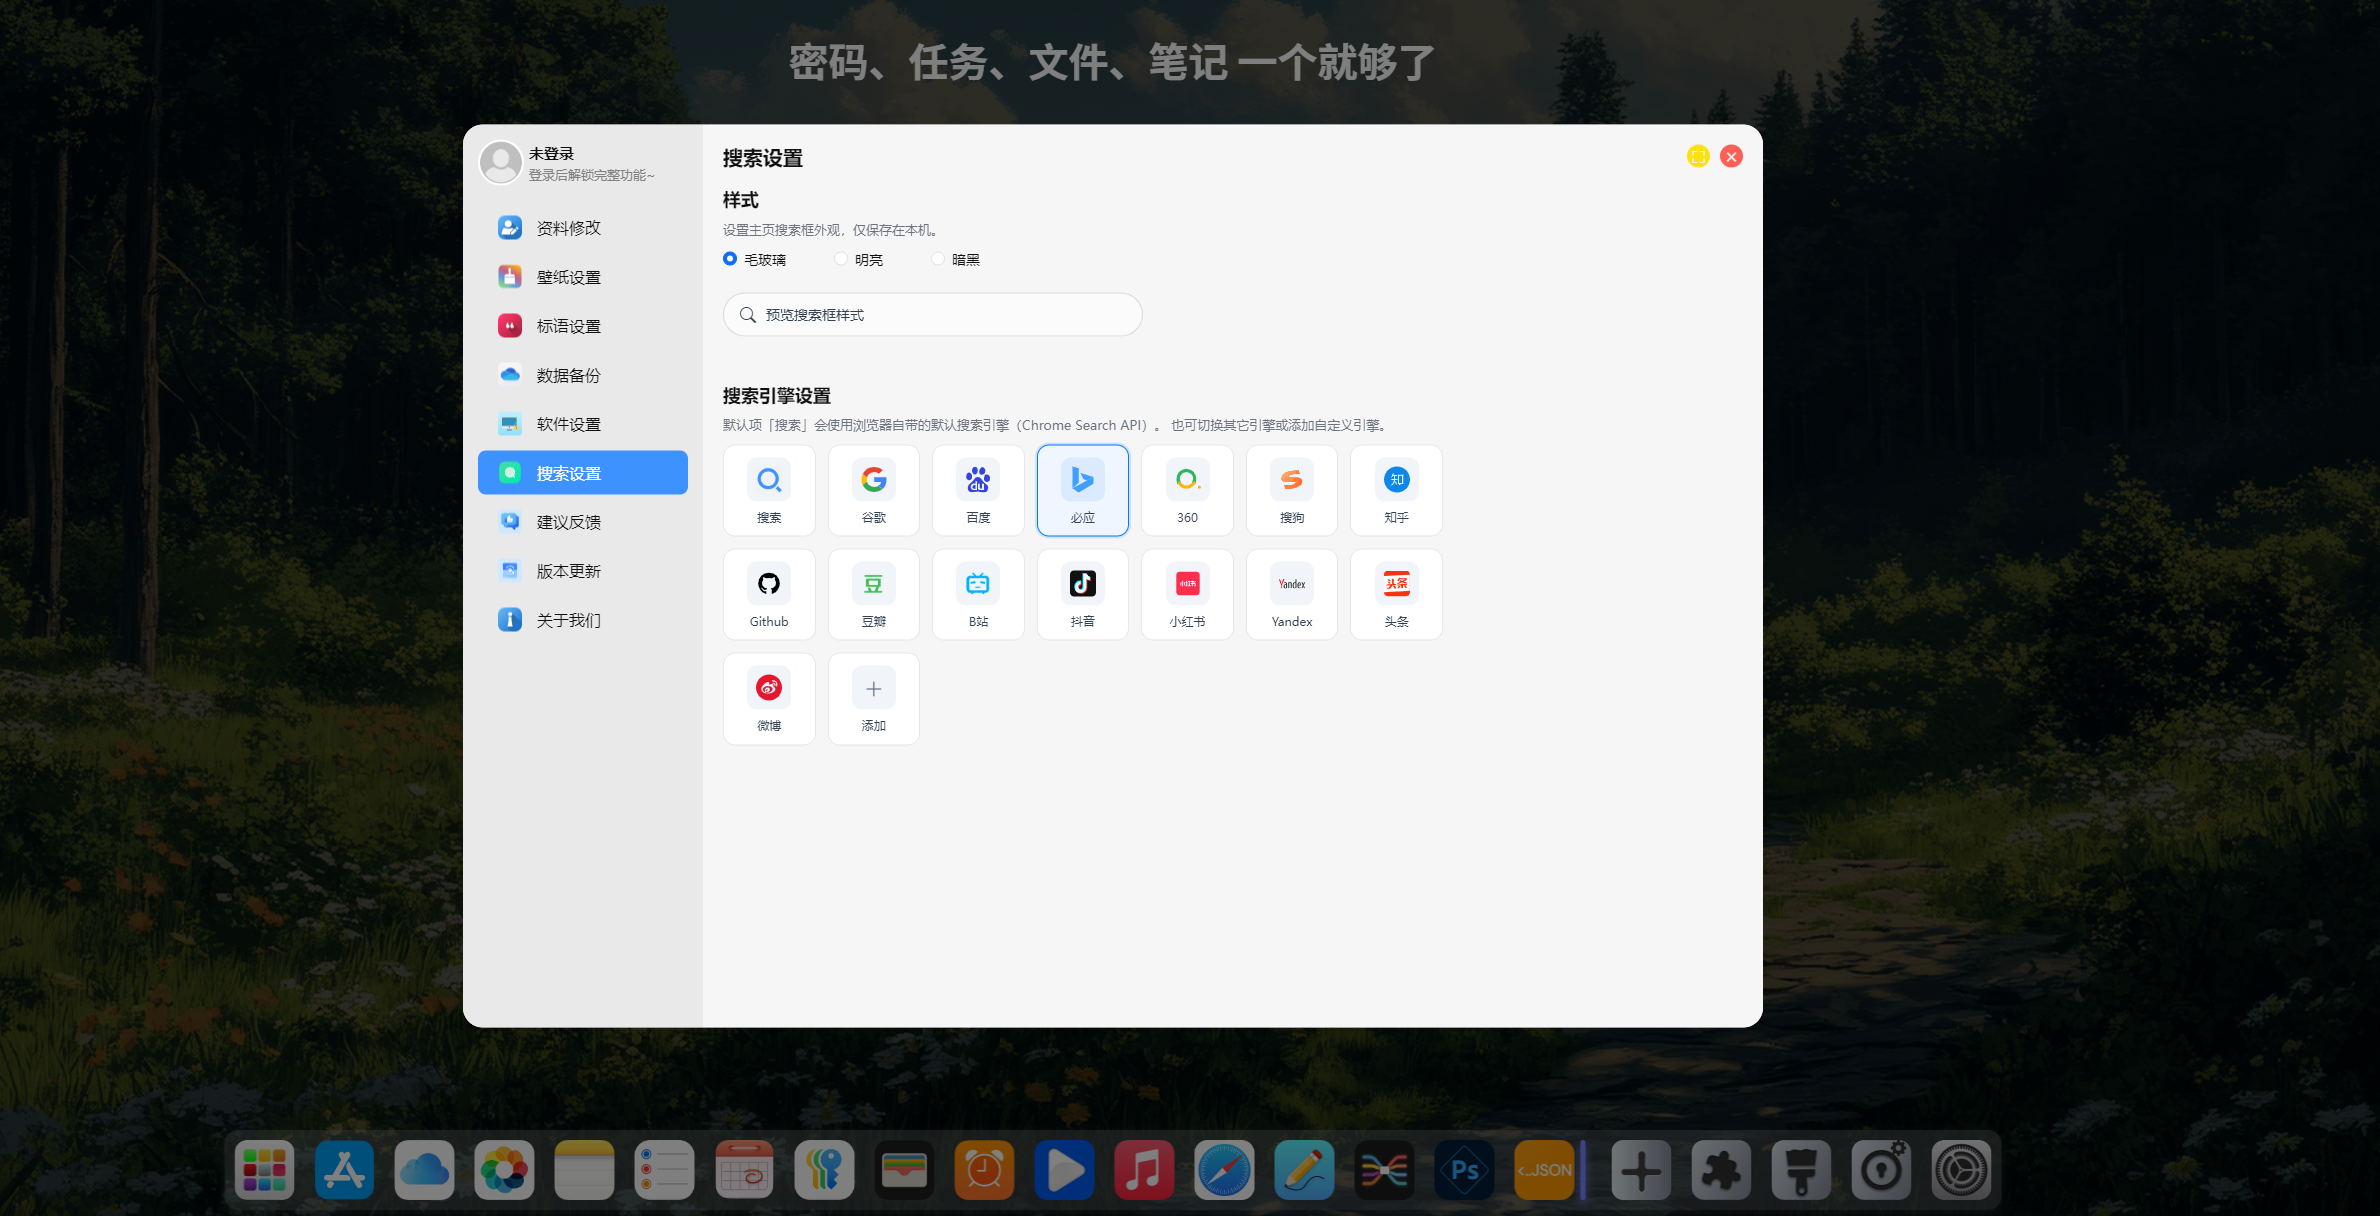Open 建议反馈 in the sidebar

point(583,522)
